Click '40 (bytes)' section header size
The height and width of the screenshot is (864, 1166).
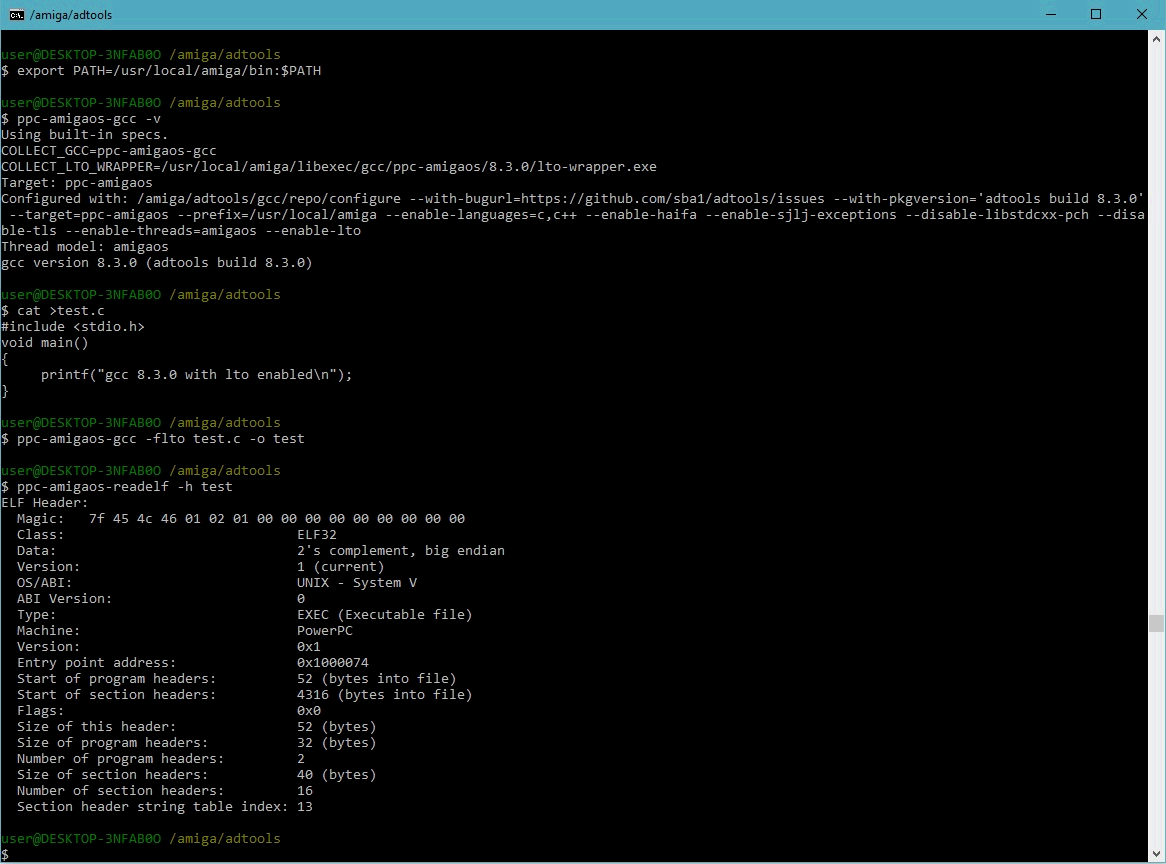coord(337,775)
